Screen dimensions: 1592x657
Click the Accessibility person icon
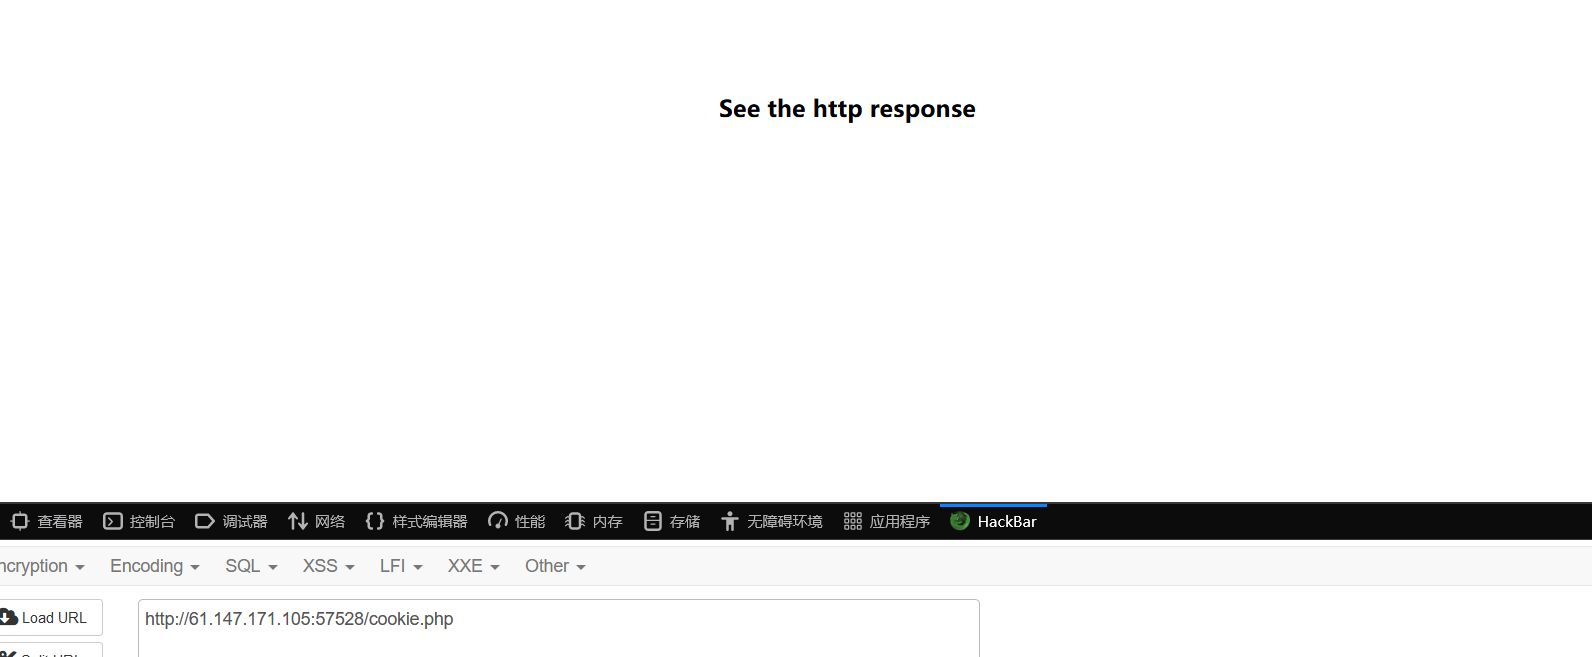[x=730, y=521]
